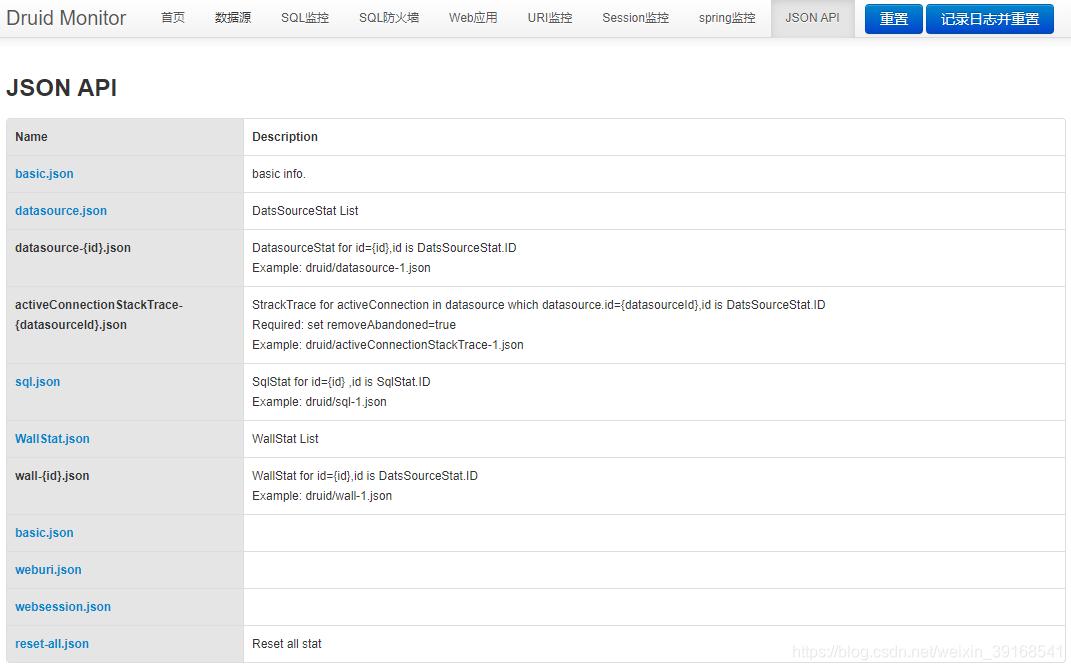Select the datasource-{id}.json name cell
The image size is (1071, 670).
point(125,257)
